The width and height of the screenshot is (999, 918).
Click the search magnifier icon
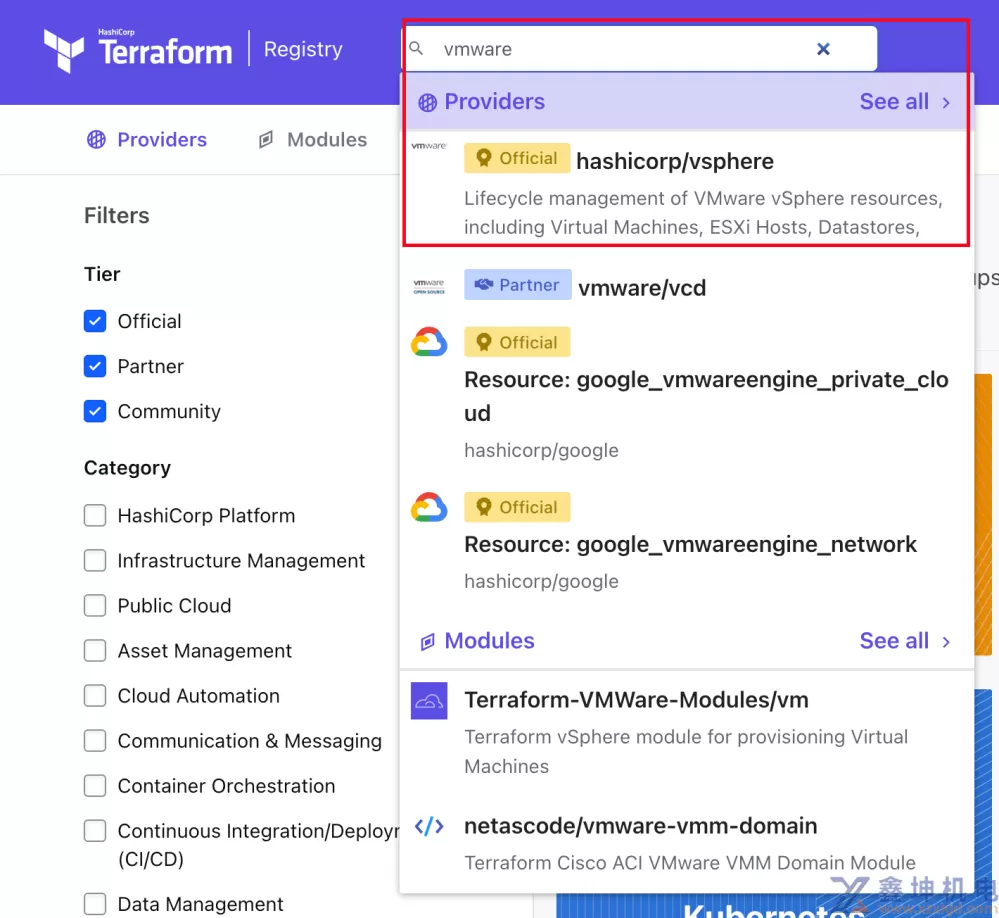[416, 48]
